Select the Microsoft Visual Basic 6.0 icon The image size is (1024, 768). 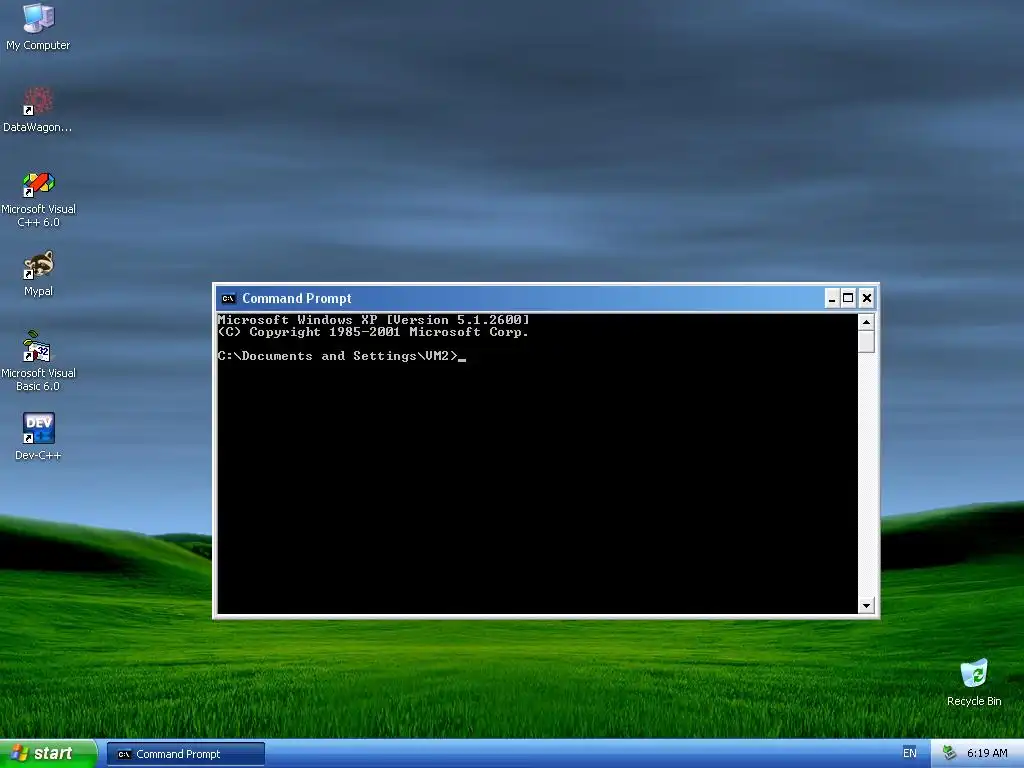tap(38, 361)
